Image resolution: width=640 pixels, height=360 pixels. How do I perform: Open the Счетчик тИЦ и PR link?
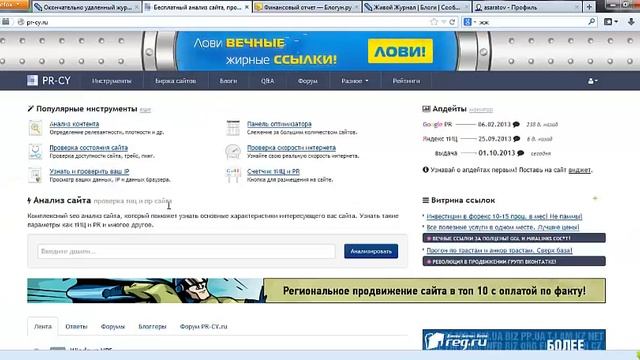click(273, 171)
